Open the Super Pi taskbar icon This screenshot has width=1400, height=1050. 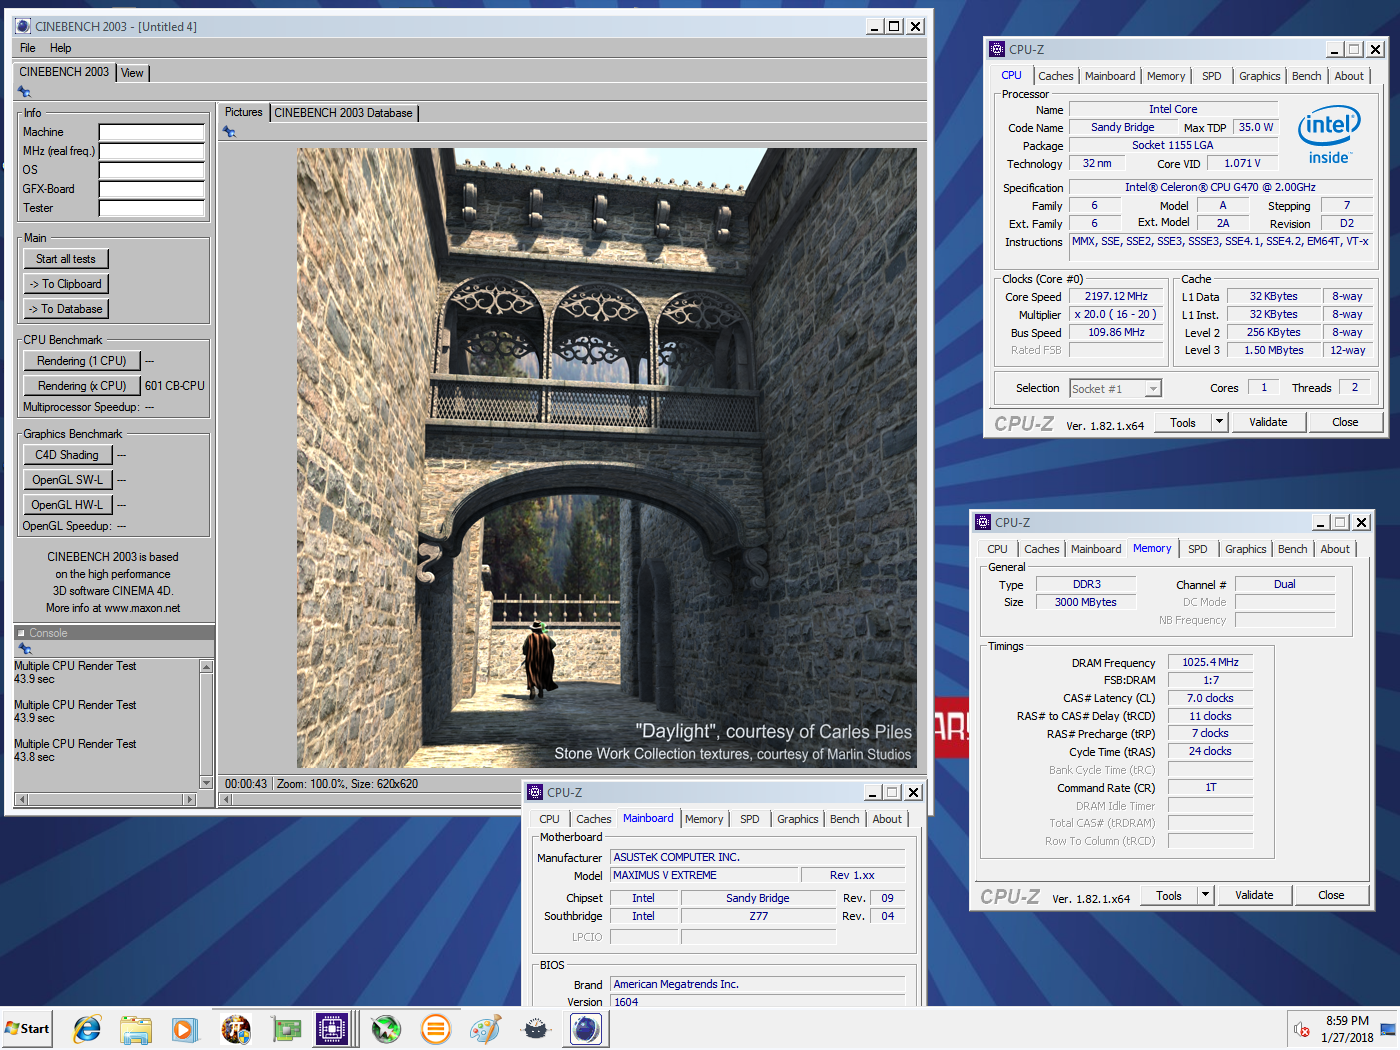(236, 1028)
